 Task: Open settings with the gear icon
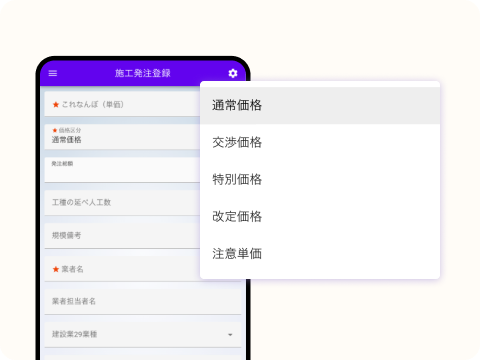tap(233, 73)
